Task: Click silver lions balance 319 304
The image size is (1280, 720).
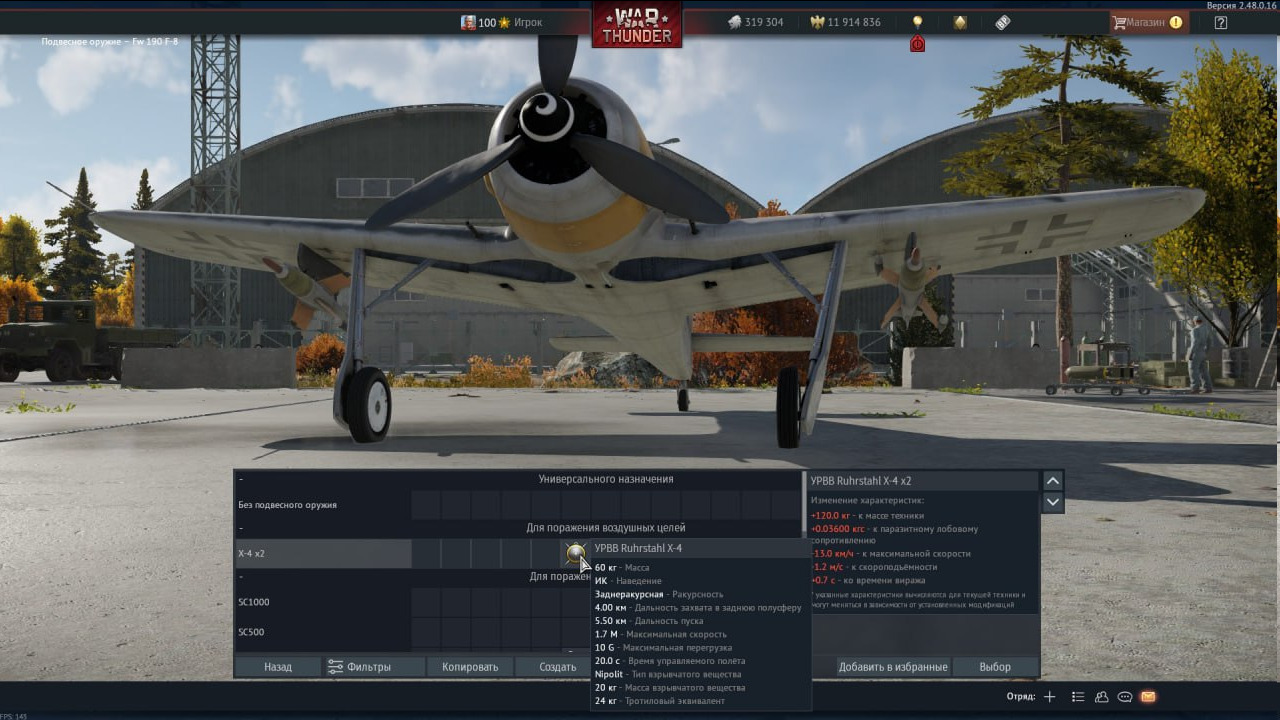Action: click(x=755, y=22)
